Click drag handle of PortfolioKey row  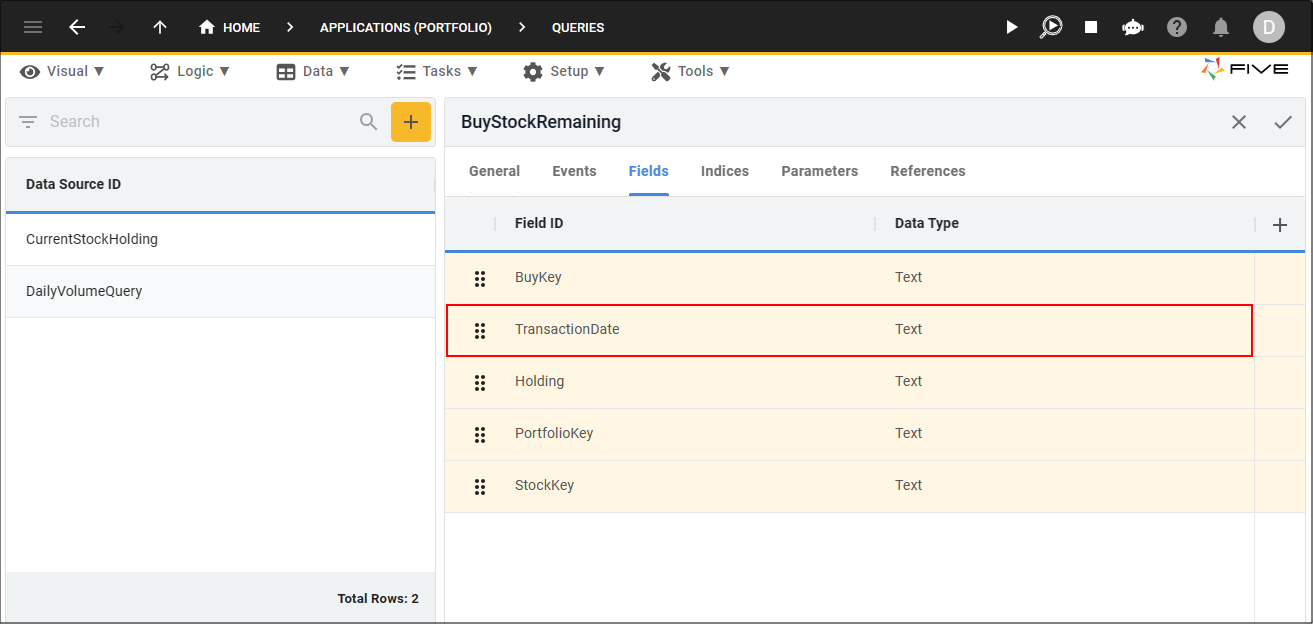(480, 434)
